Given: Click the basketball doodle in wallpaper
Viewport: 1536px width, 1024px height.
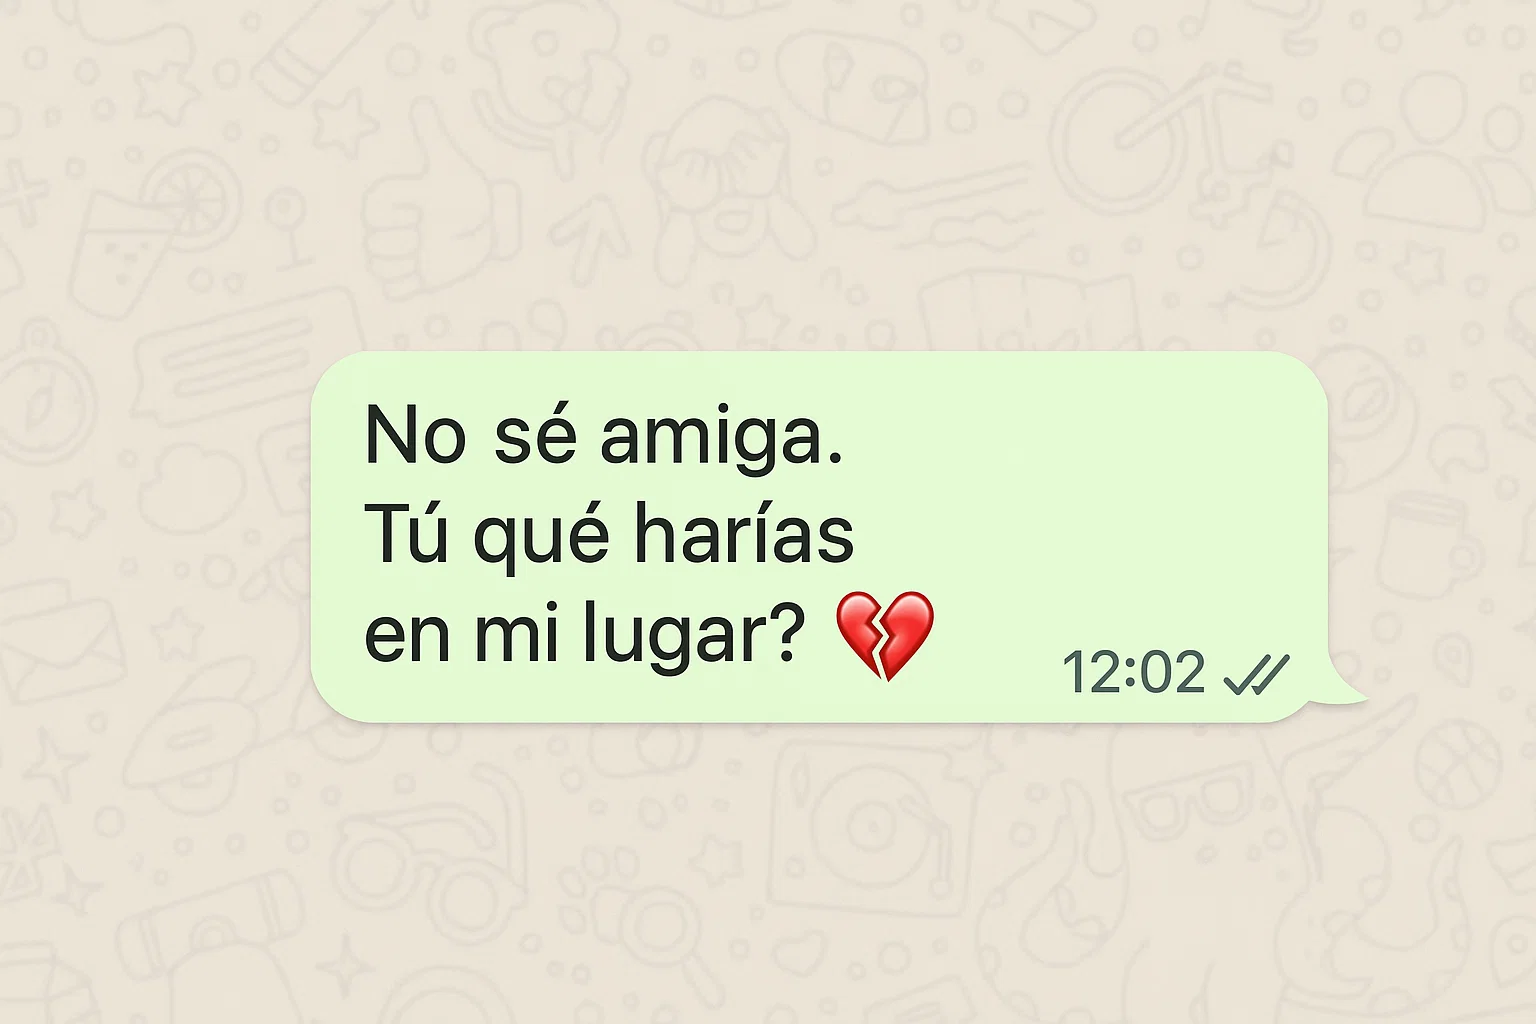Looking at the screenshot, I should coord(1457,762).
